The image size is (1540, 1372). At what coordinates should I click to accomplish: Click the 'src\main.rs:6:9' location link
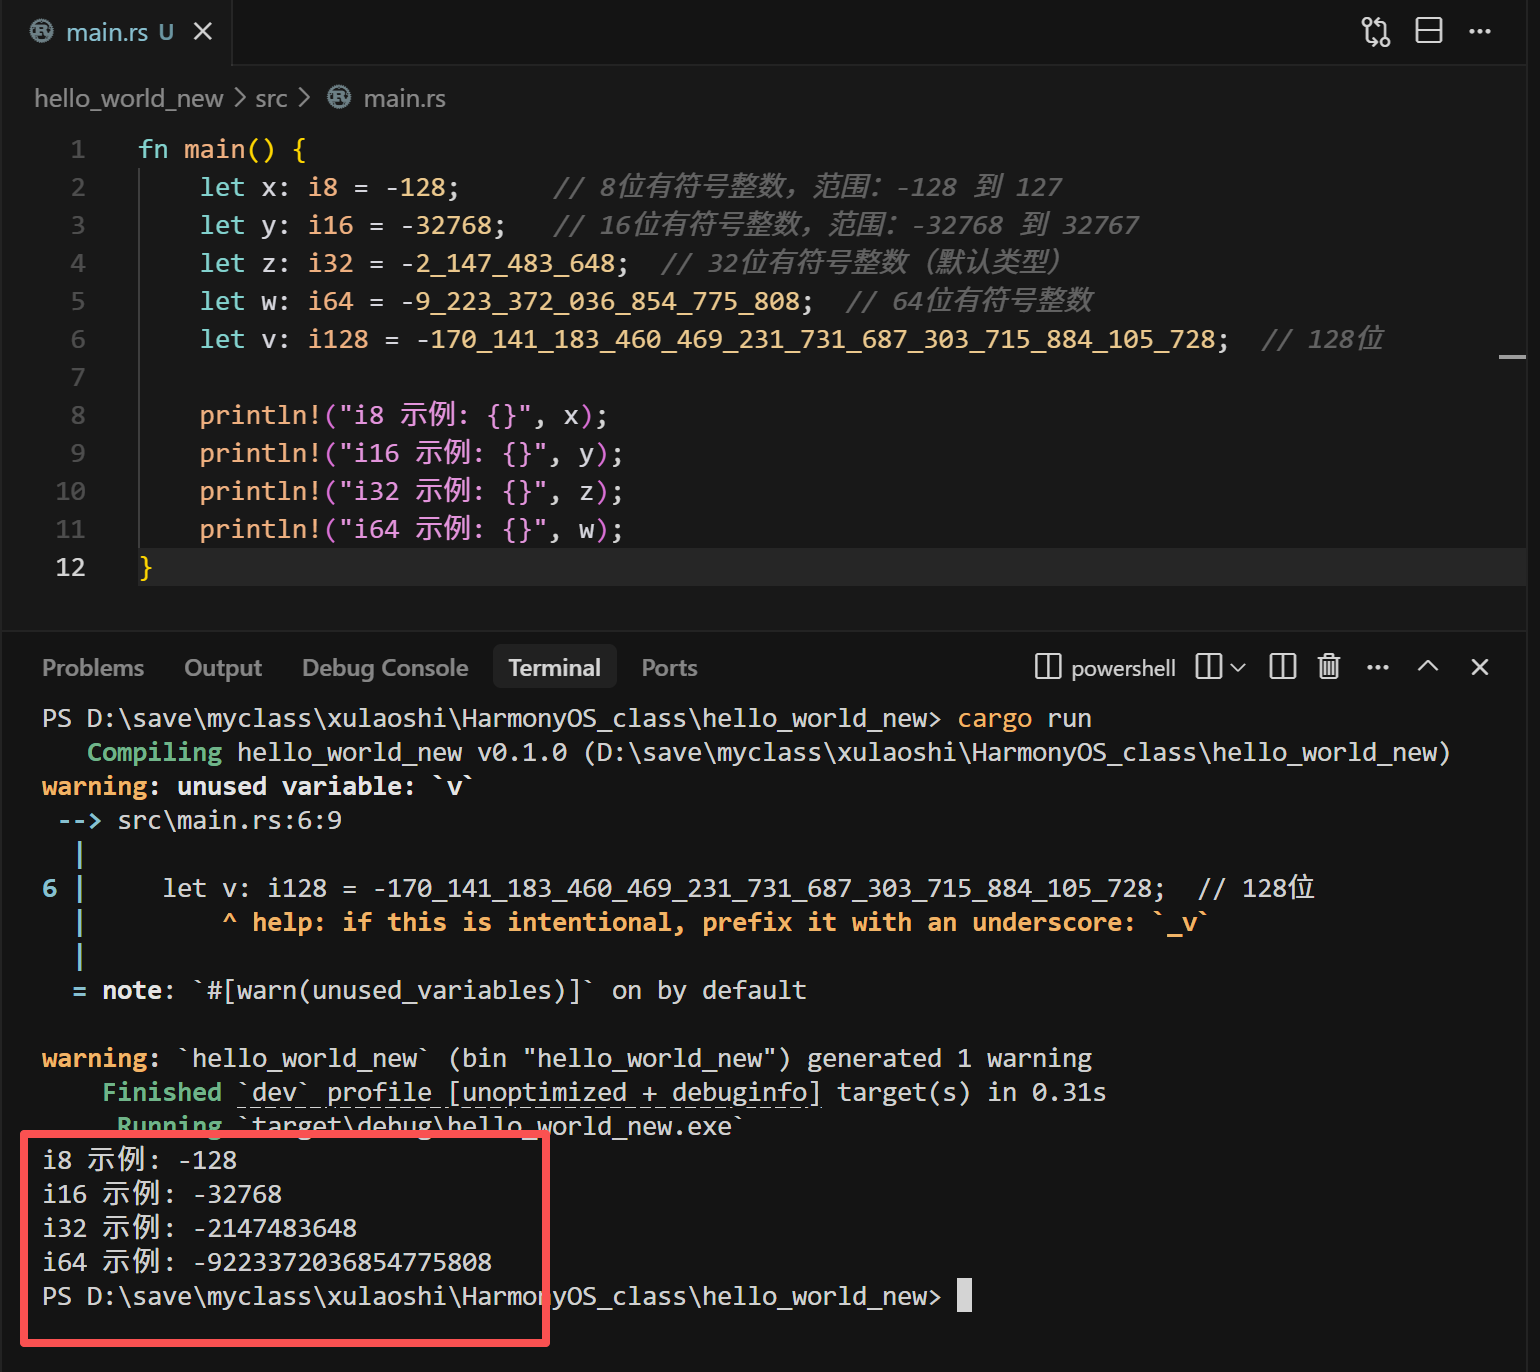[230, 821]
